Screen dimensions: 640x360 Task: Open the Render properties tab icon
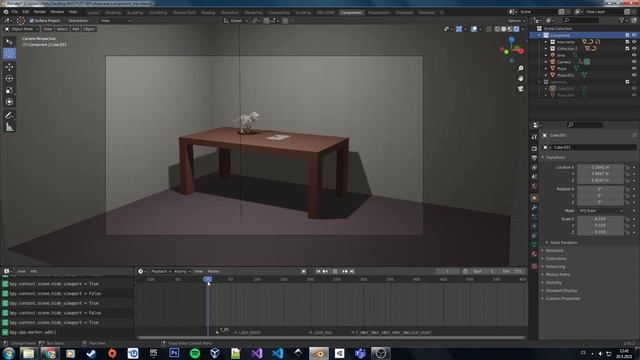pyautogui.click(x=534, y=149)
